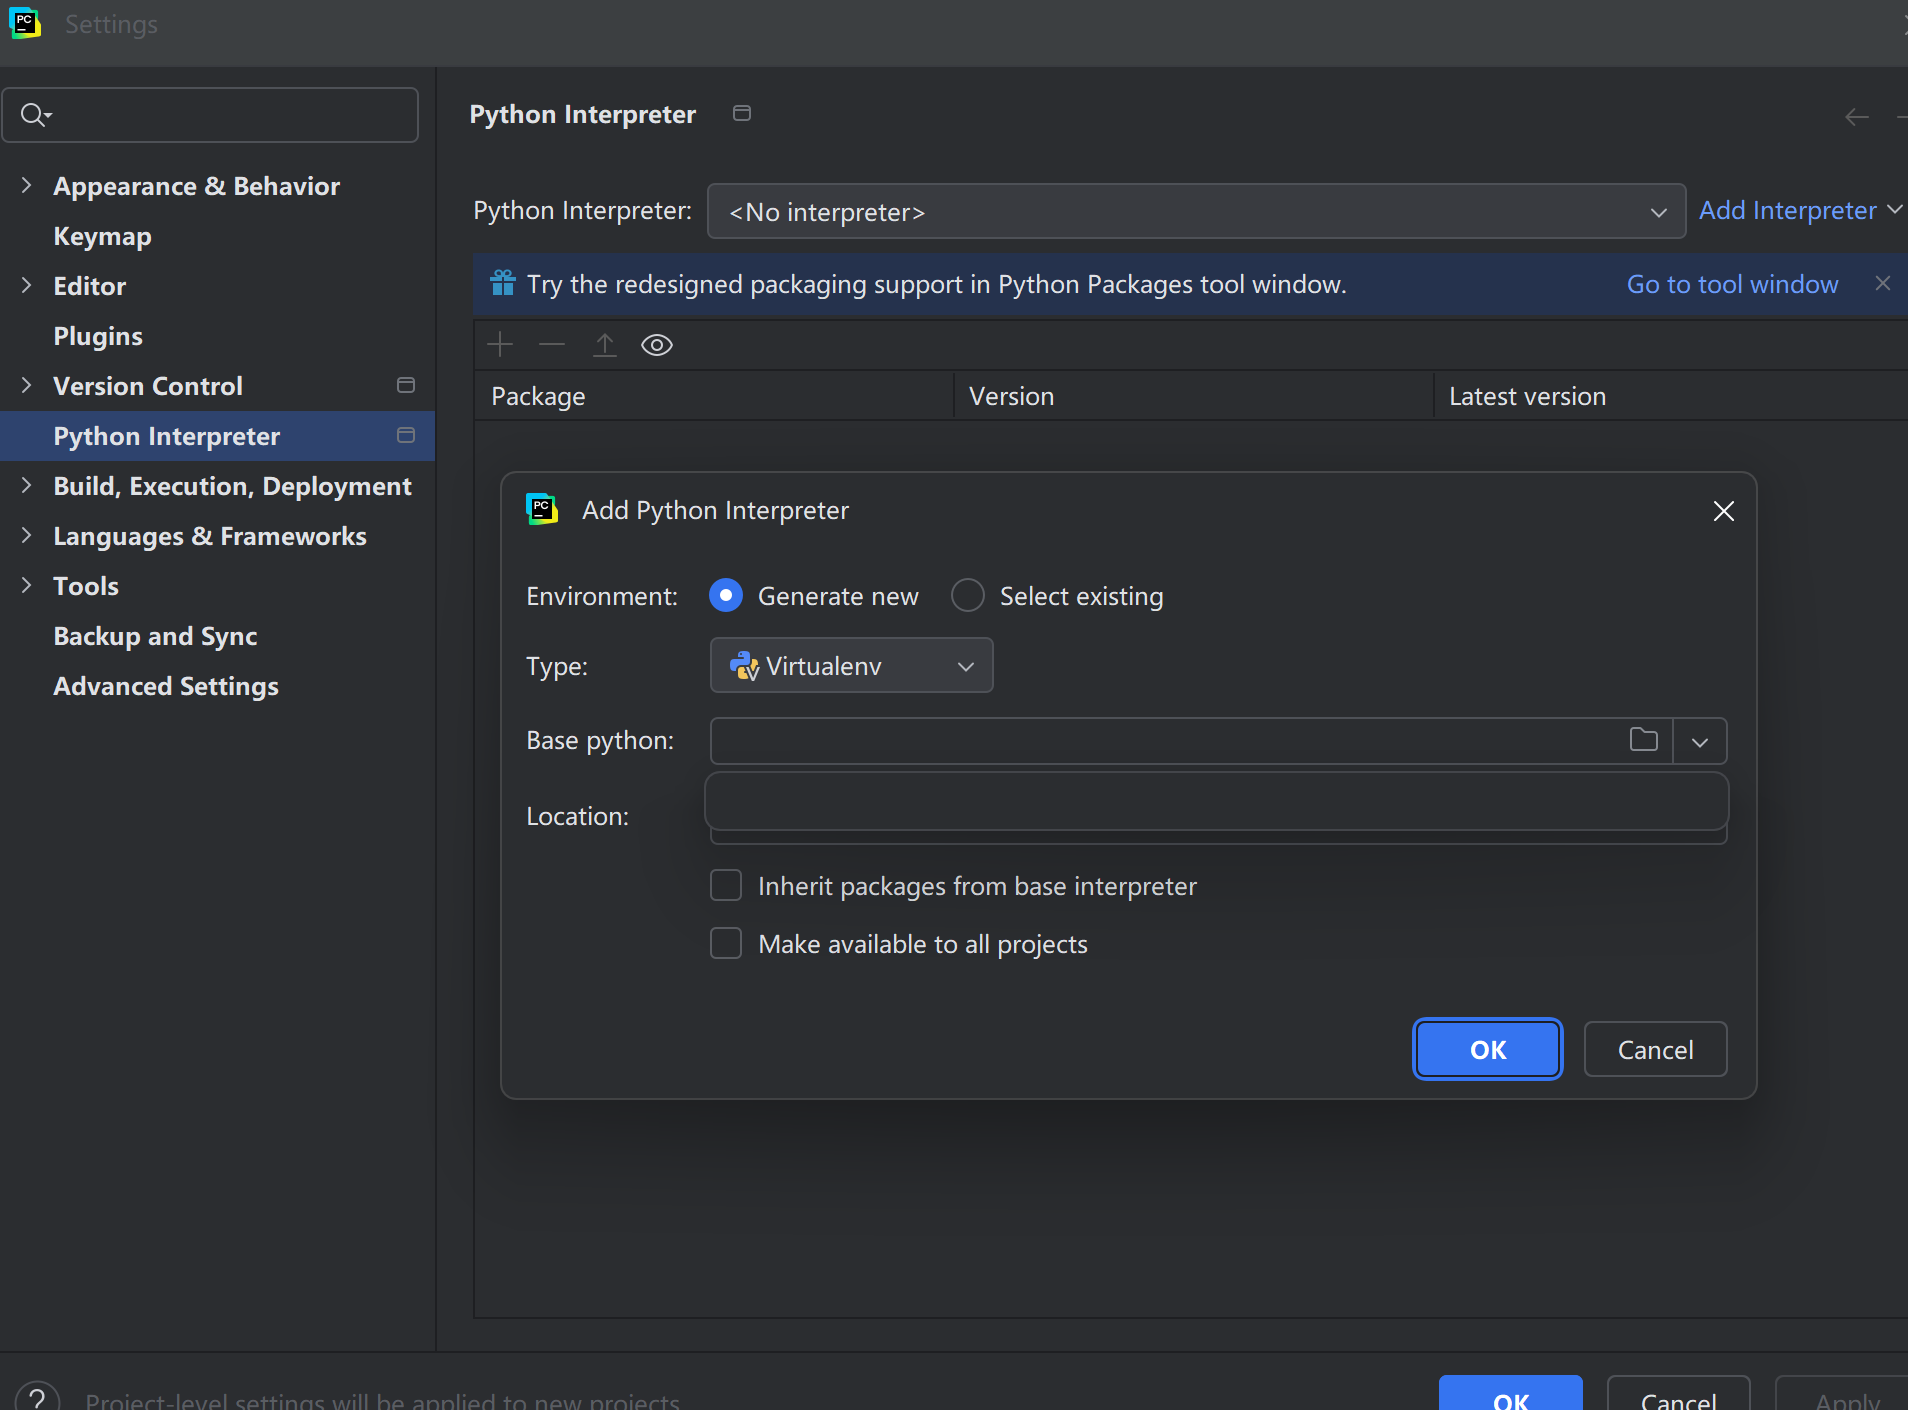This screenshot has height=1410, width=1908.
Task: Expand Languages & Frameworks section
Action: pos(27,535)
